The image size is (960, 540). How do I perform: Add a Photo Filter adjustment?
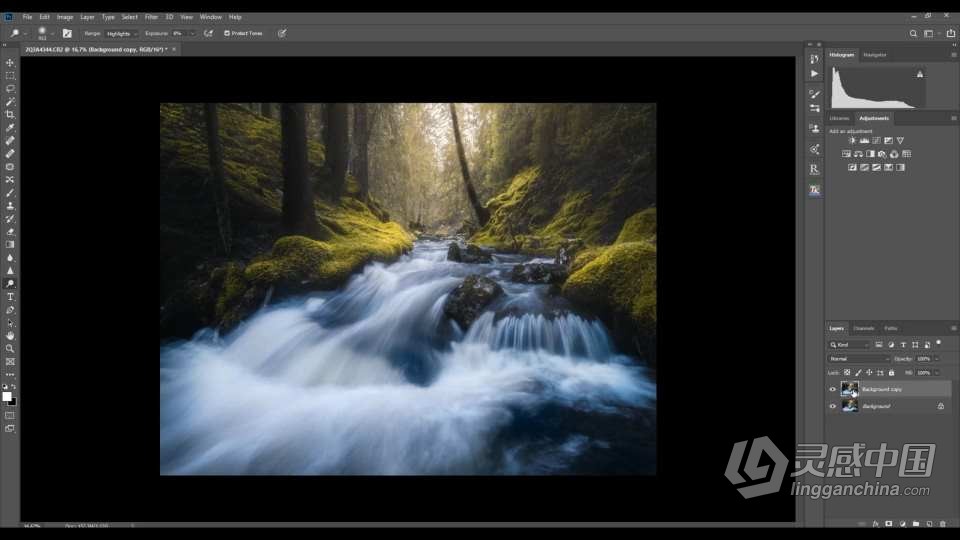[882, 154]
